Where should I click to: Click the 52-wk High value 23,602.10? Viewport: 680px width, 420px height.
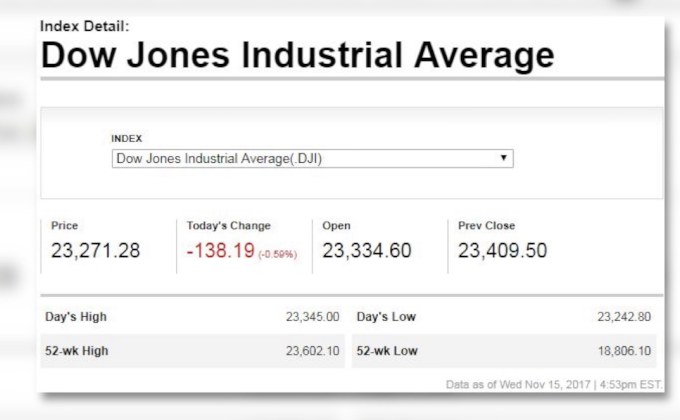click(313, 351)
